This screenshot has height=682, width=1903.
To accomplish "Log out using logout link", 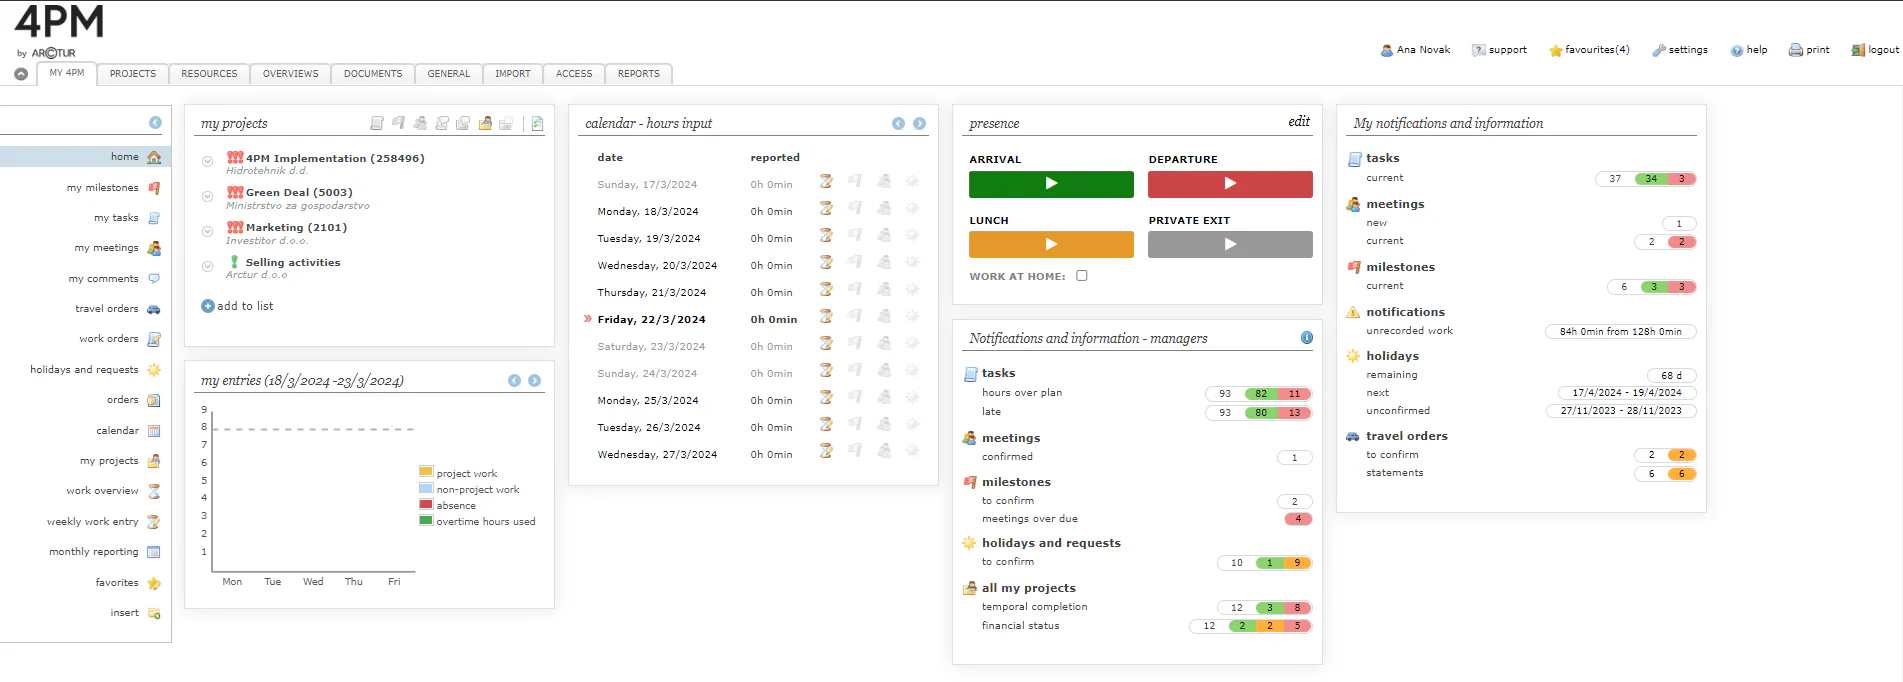I will click(1883, 50).
